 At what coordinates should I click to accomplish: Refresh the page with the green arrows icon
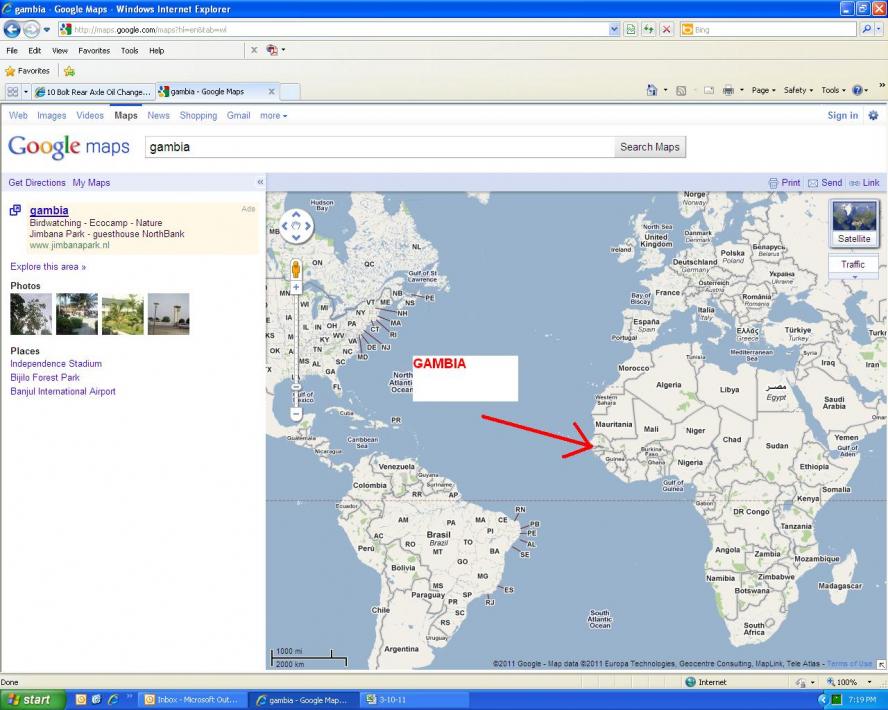649,29
